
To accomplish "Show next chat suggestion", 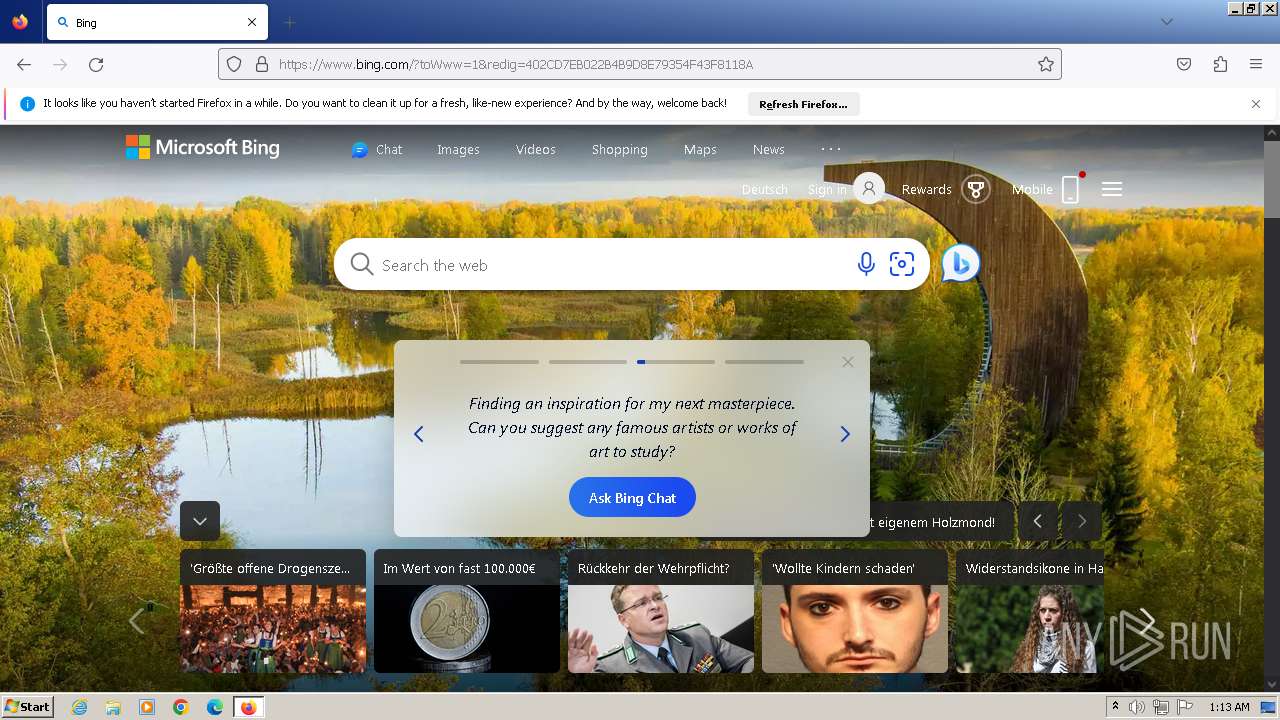I will [x=845, y=434].
